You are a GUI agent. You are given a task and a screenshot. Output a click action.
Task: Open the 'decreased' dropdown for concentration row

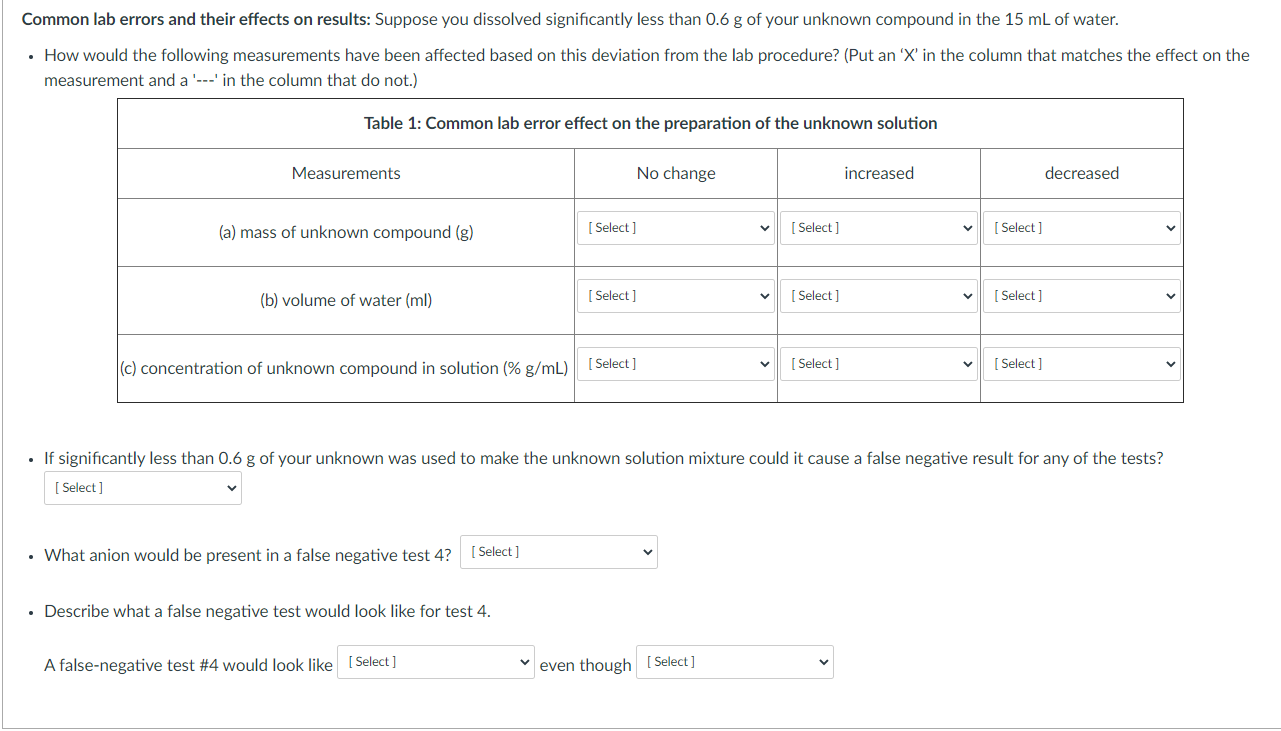1081,363
